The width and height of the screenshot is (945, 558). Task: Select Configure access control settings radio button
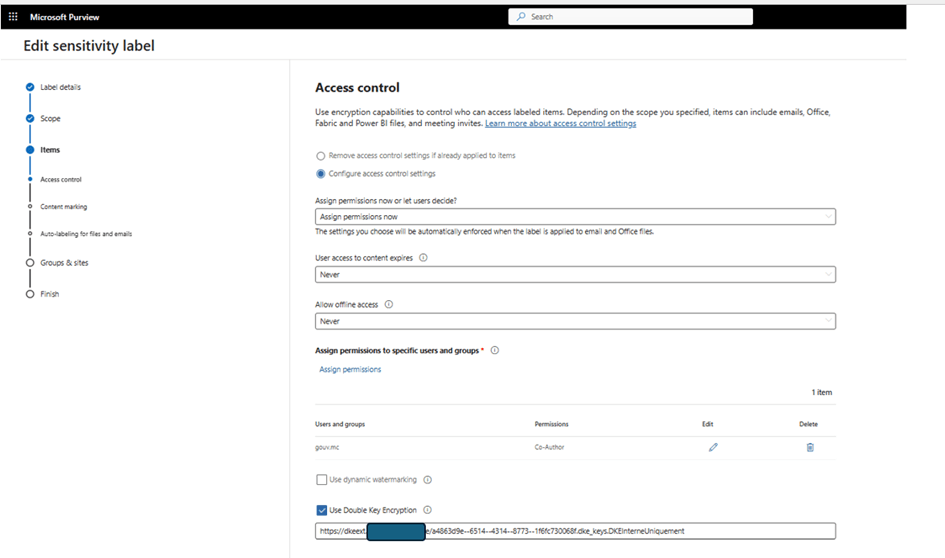321,173
